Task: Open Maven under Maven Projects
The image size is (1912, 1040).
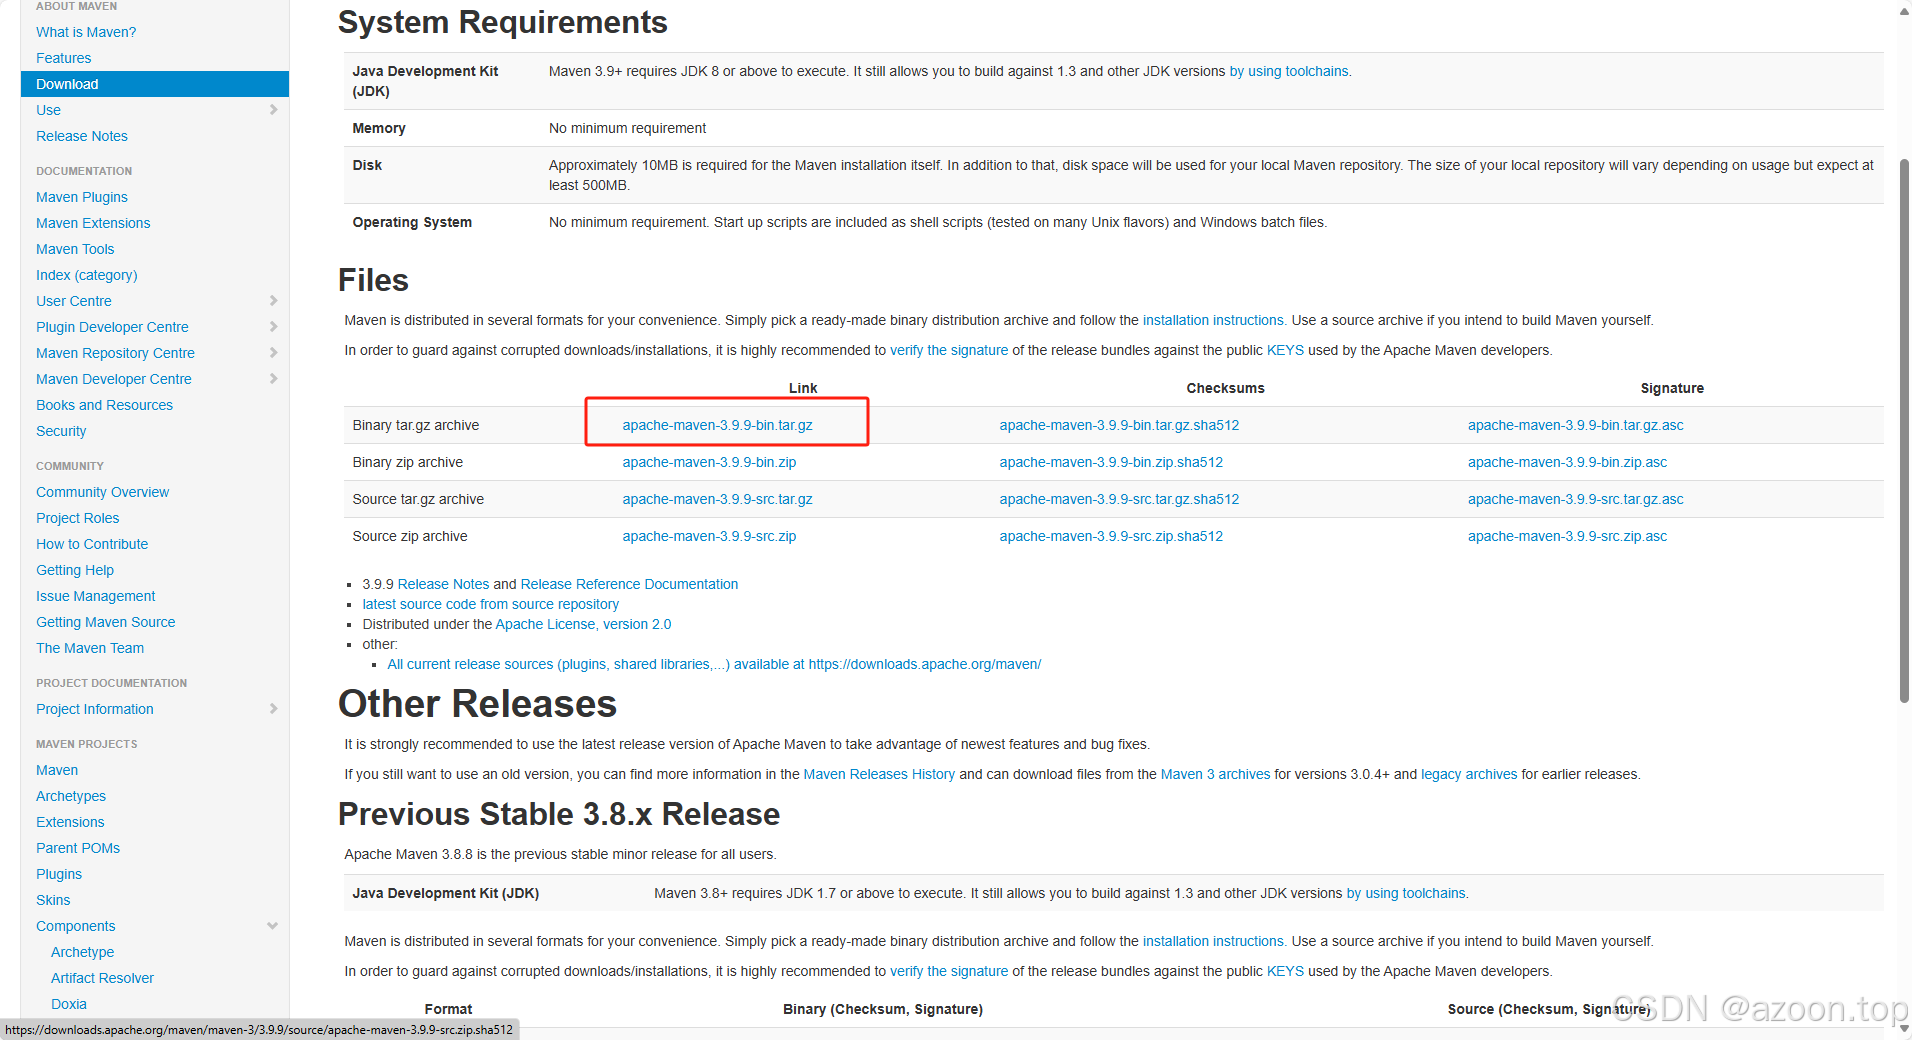Action: pos(57,770)
